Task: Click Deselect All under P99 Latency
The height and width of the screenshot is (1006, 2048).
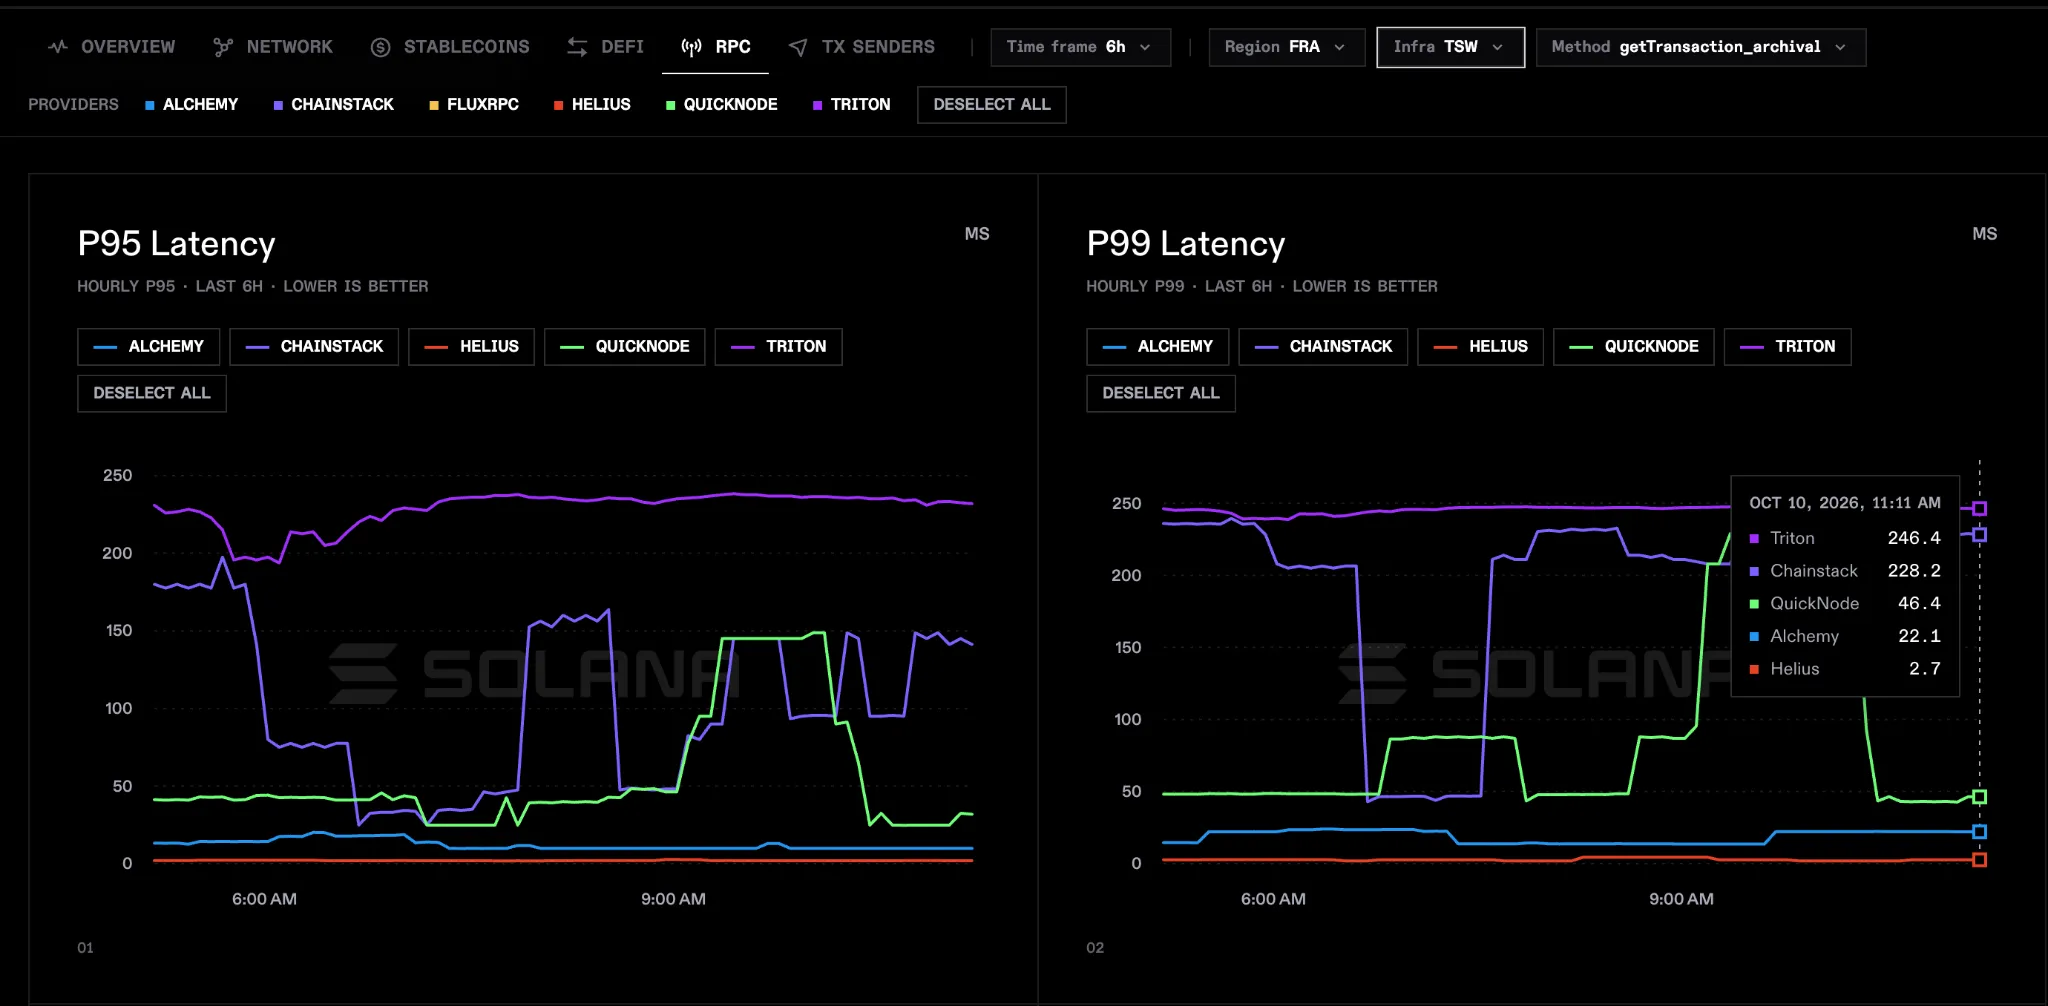Action: tap(1161, 393)
